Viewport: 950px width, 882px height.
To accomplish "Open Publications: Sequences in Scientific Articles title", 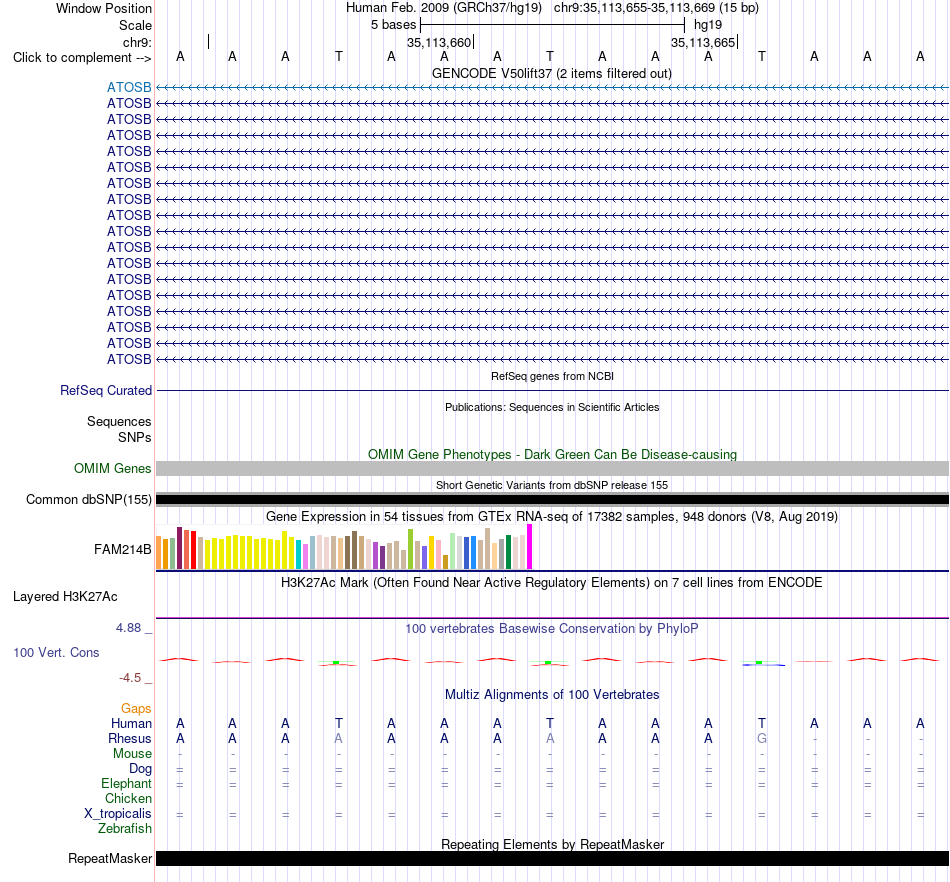I will point(552,407).
